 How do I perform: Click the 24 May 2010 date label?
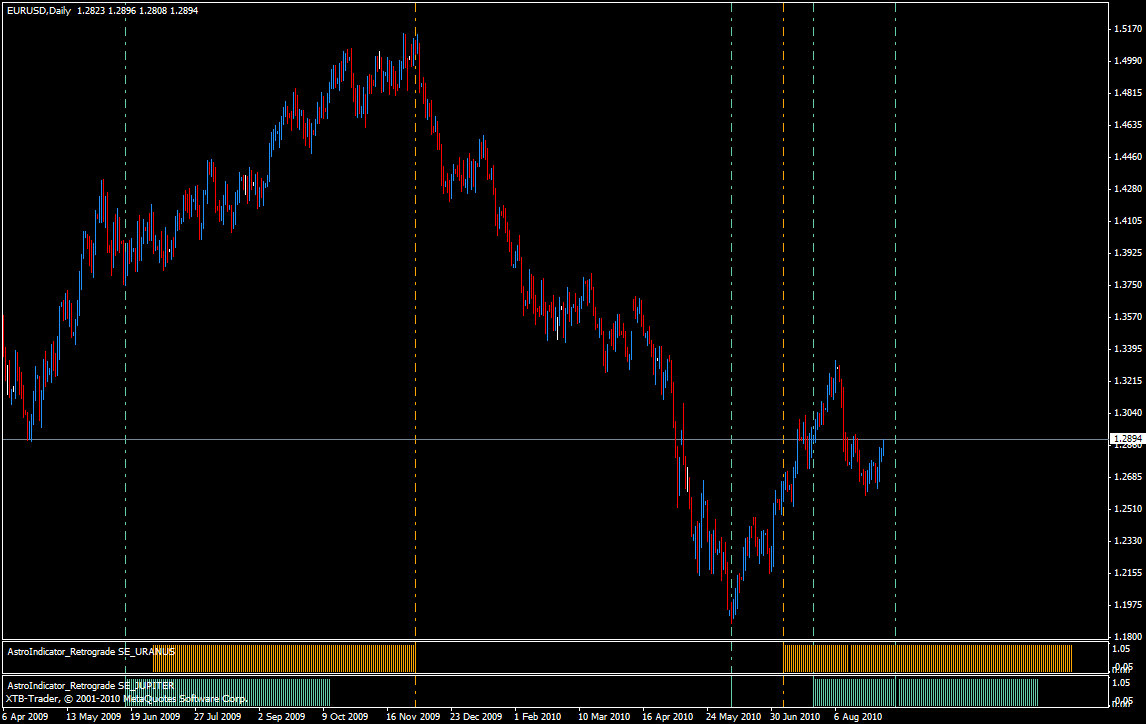733,717
